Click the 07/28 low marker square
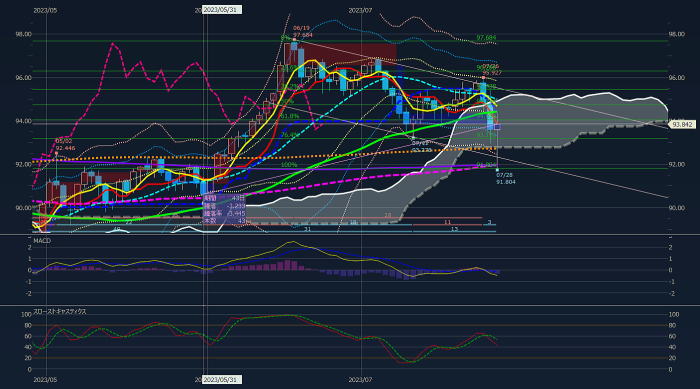Screen dimensions: 700x389 pyautogui.click(x=497, y=170)
